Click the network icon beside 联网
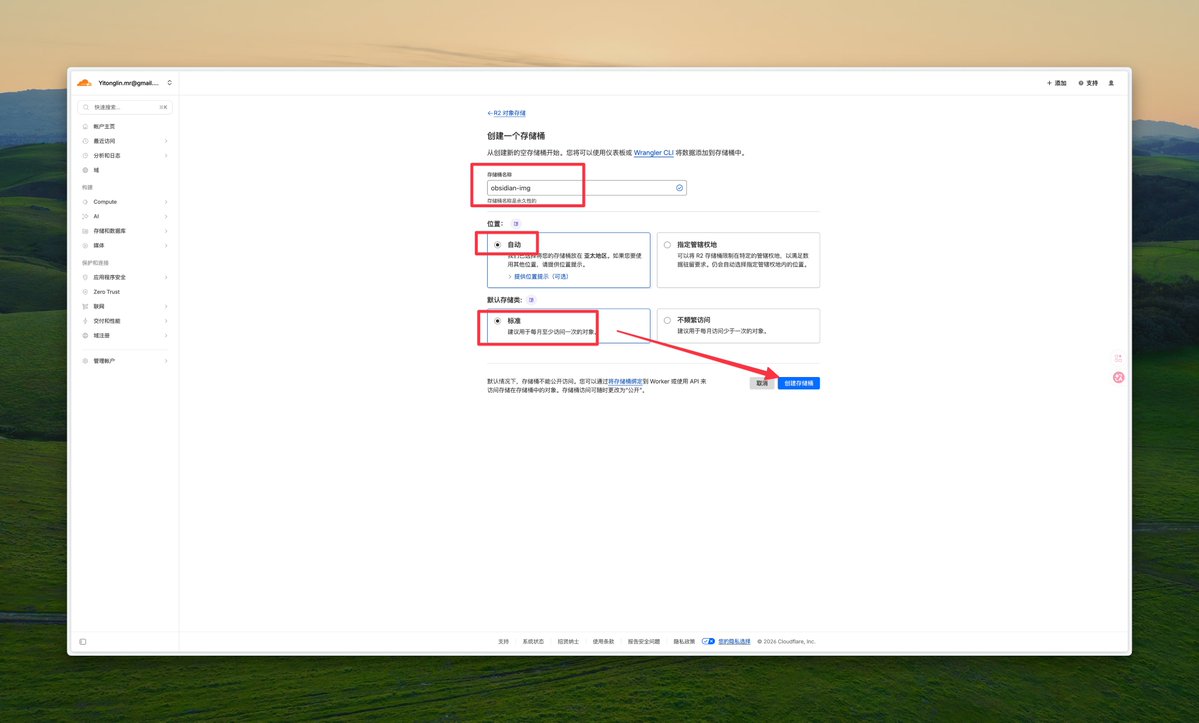 tap(85, 306)
